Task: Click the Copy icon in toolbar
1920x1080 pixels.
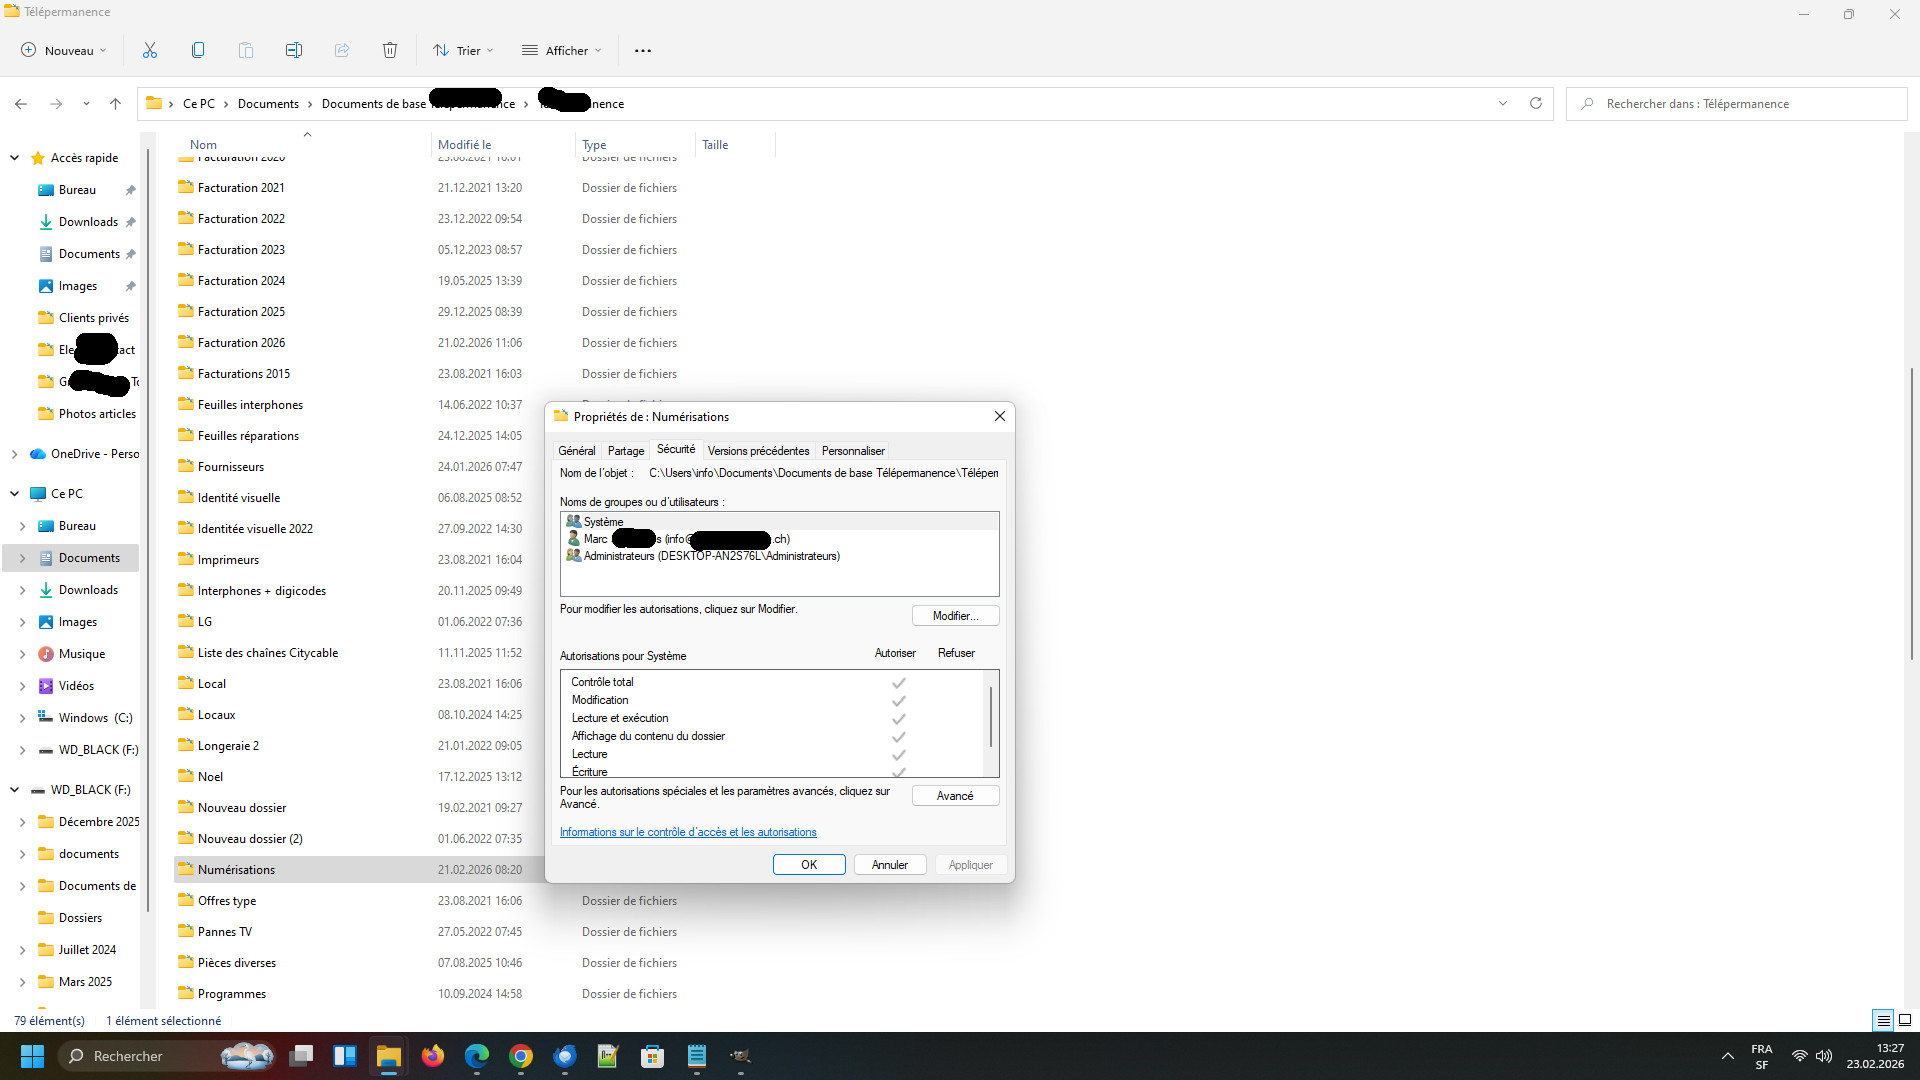Action: [x=198, y=50]
